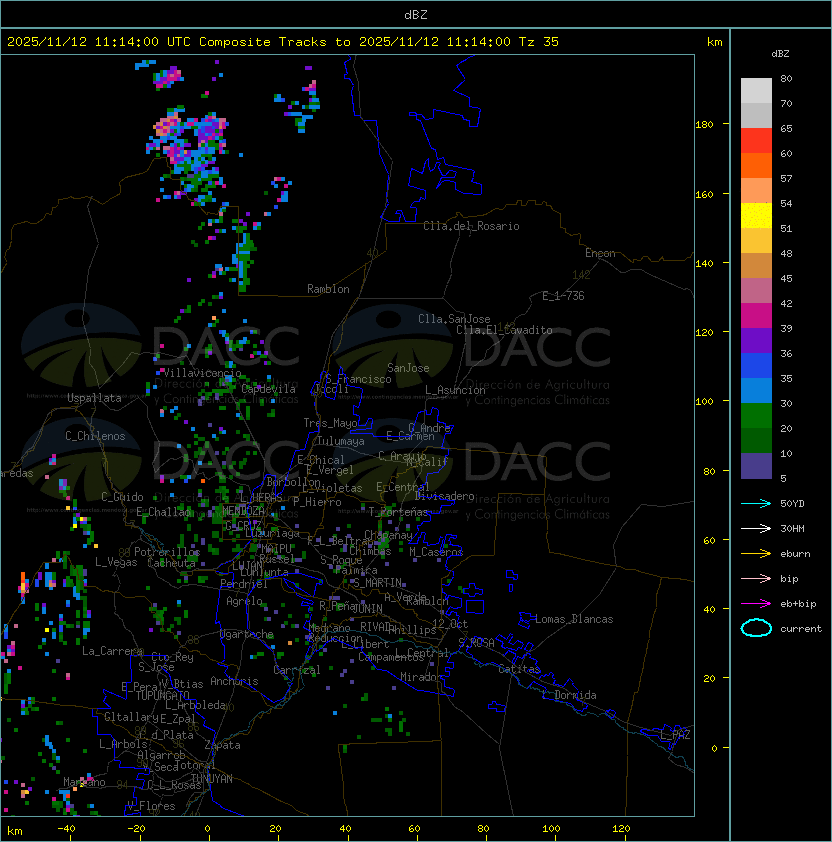Pick the magenta swatch in dBZ legend

(x=756, y=315)
